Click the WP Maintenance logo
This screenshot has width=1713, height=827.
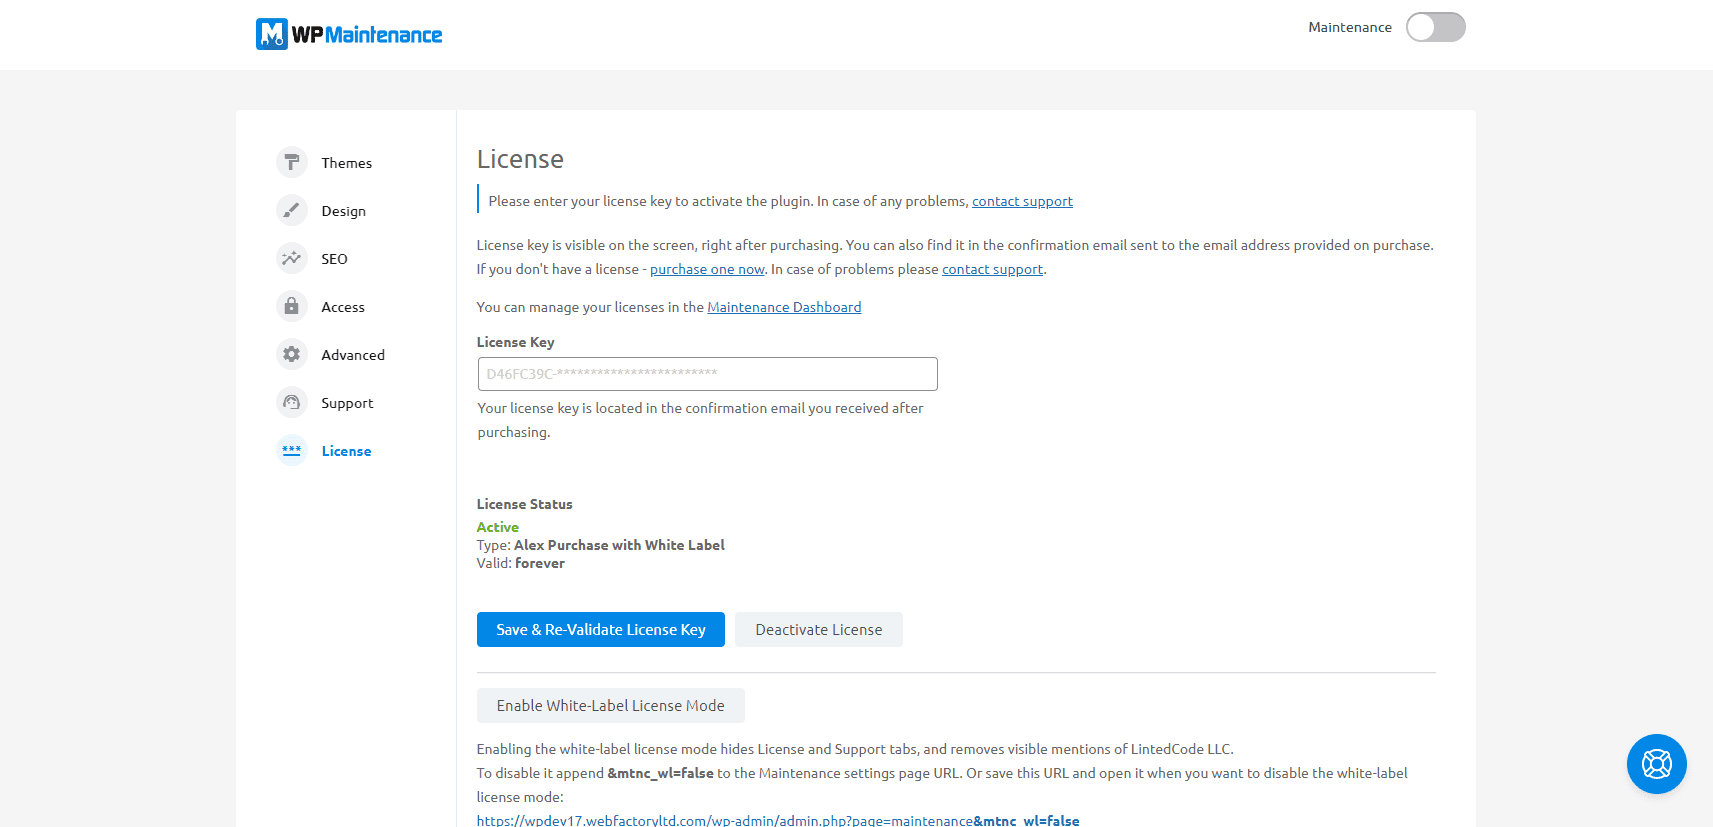[349, 34]
